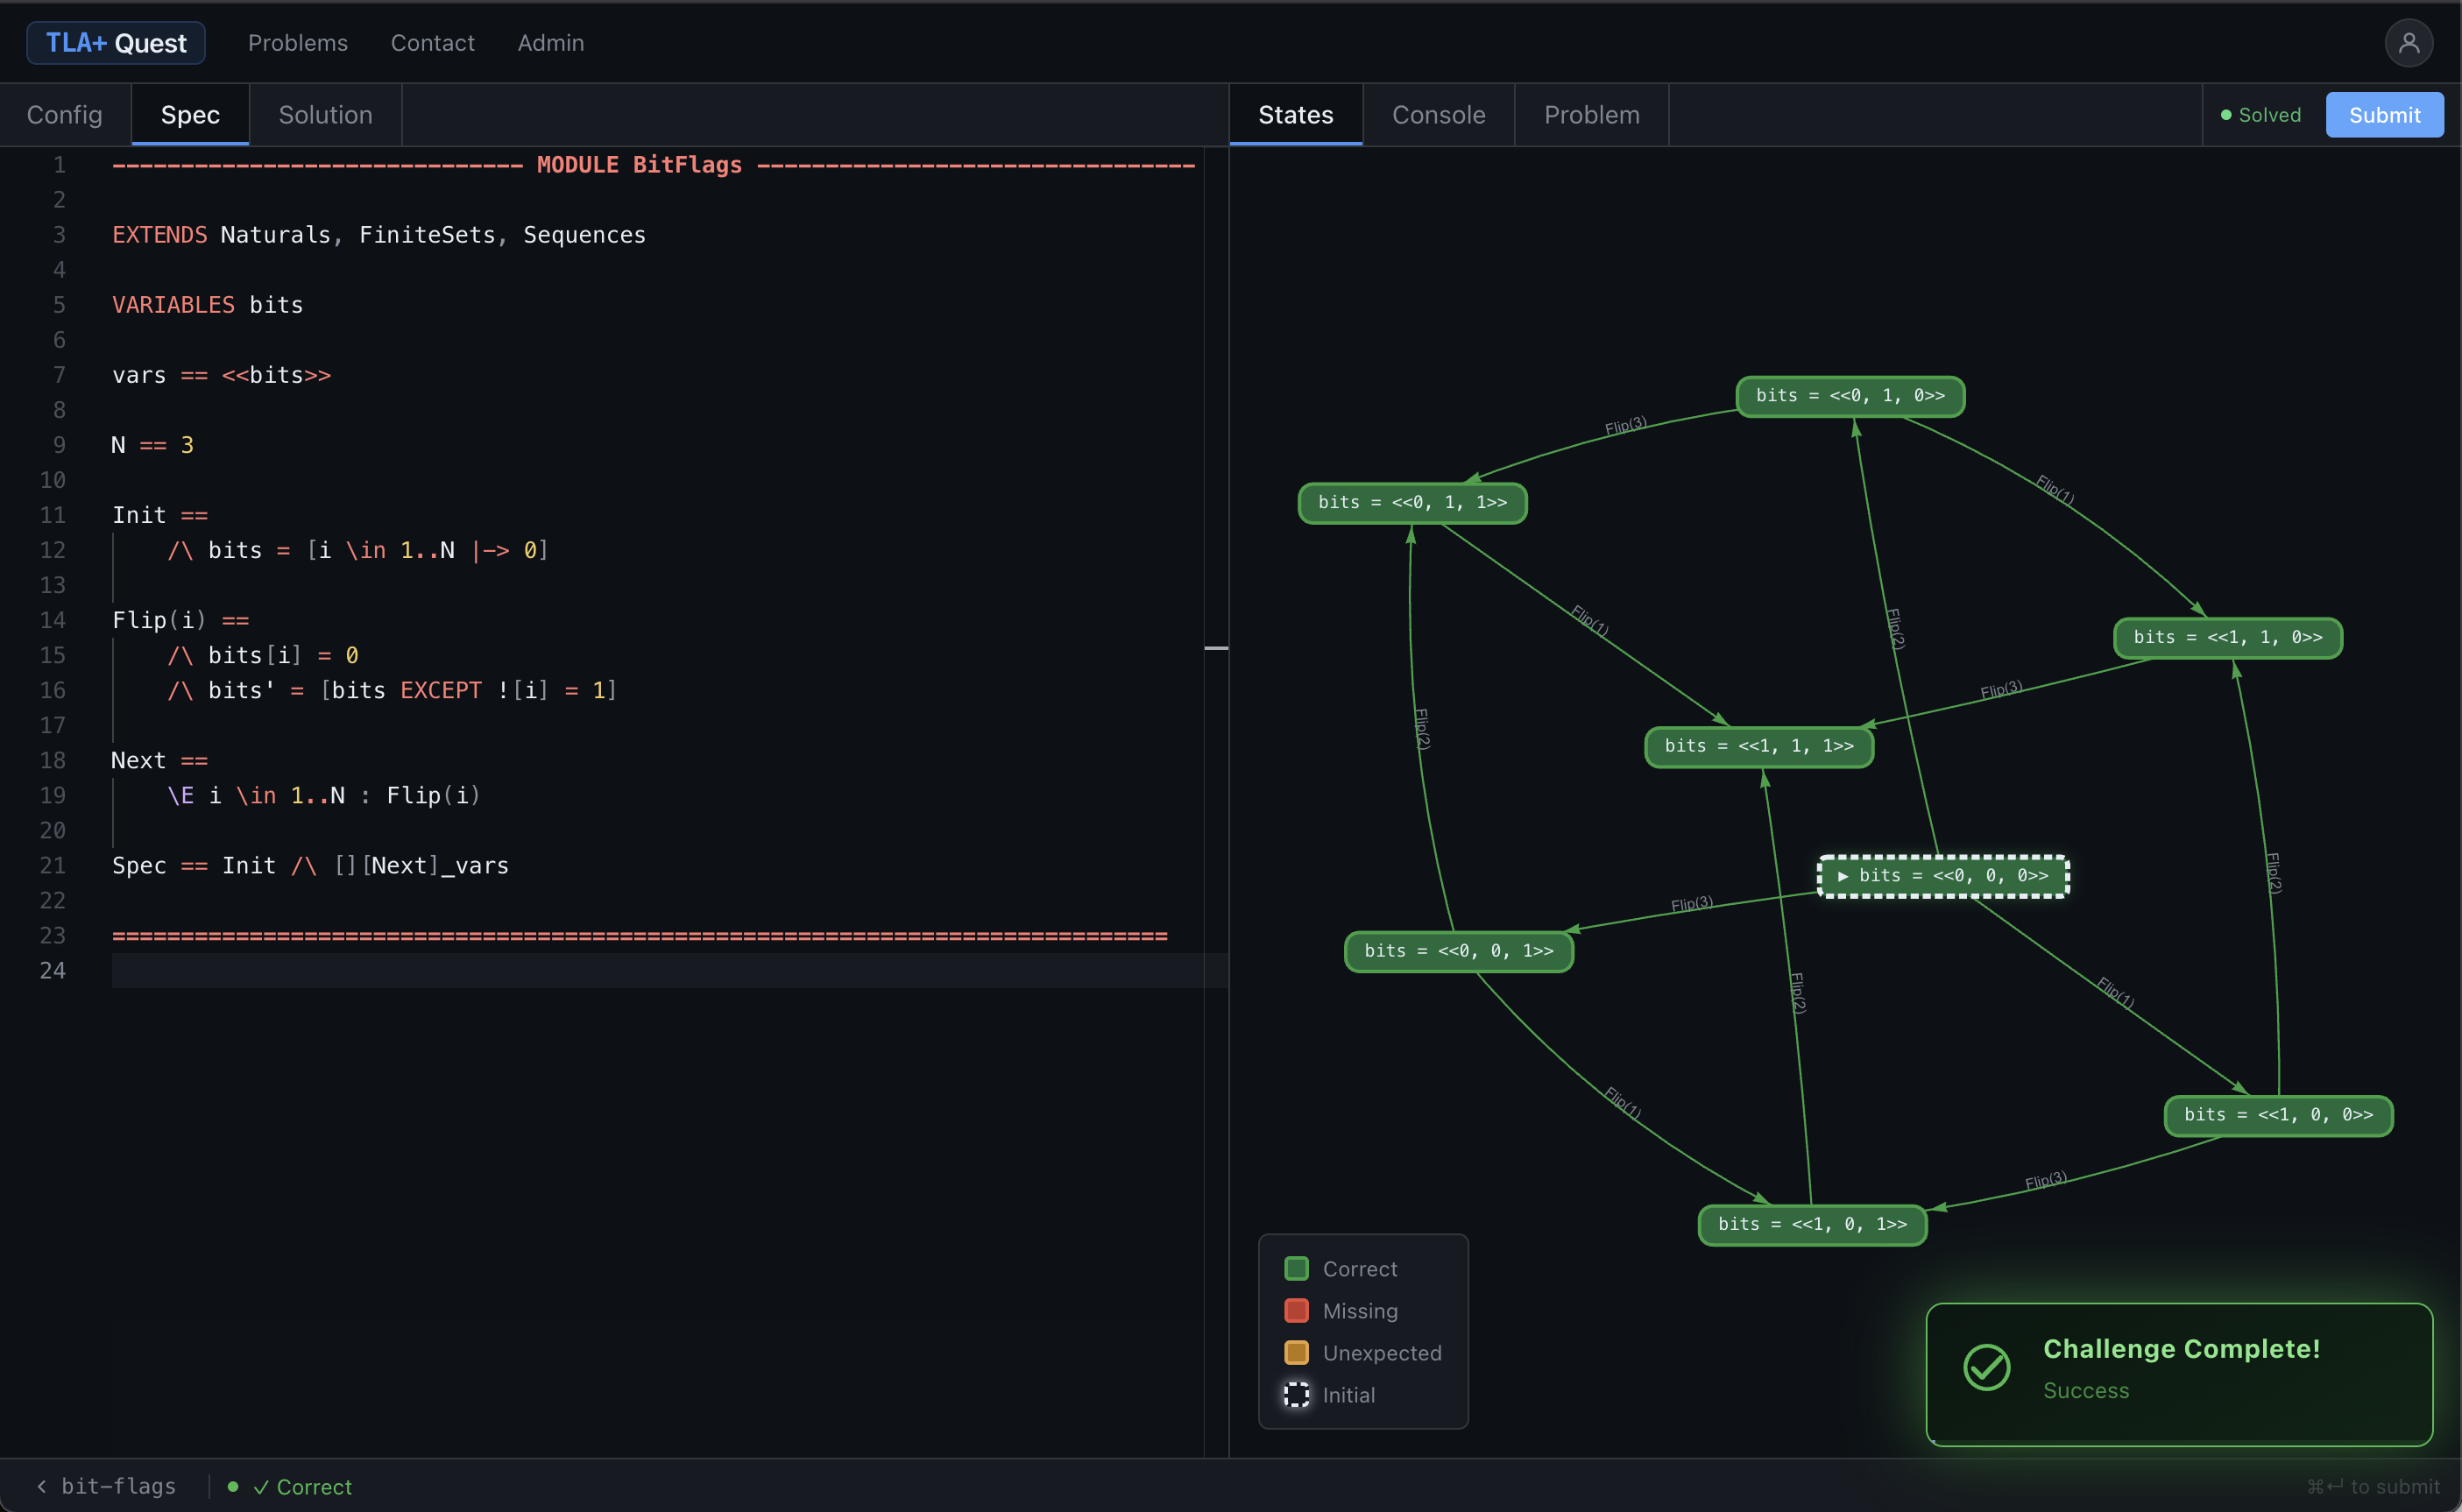Open the Problems page
The width and height of the screenshot is (2462, 1512).
click(x=298, y=43)
